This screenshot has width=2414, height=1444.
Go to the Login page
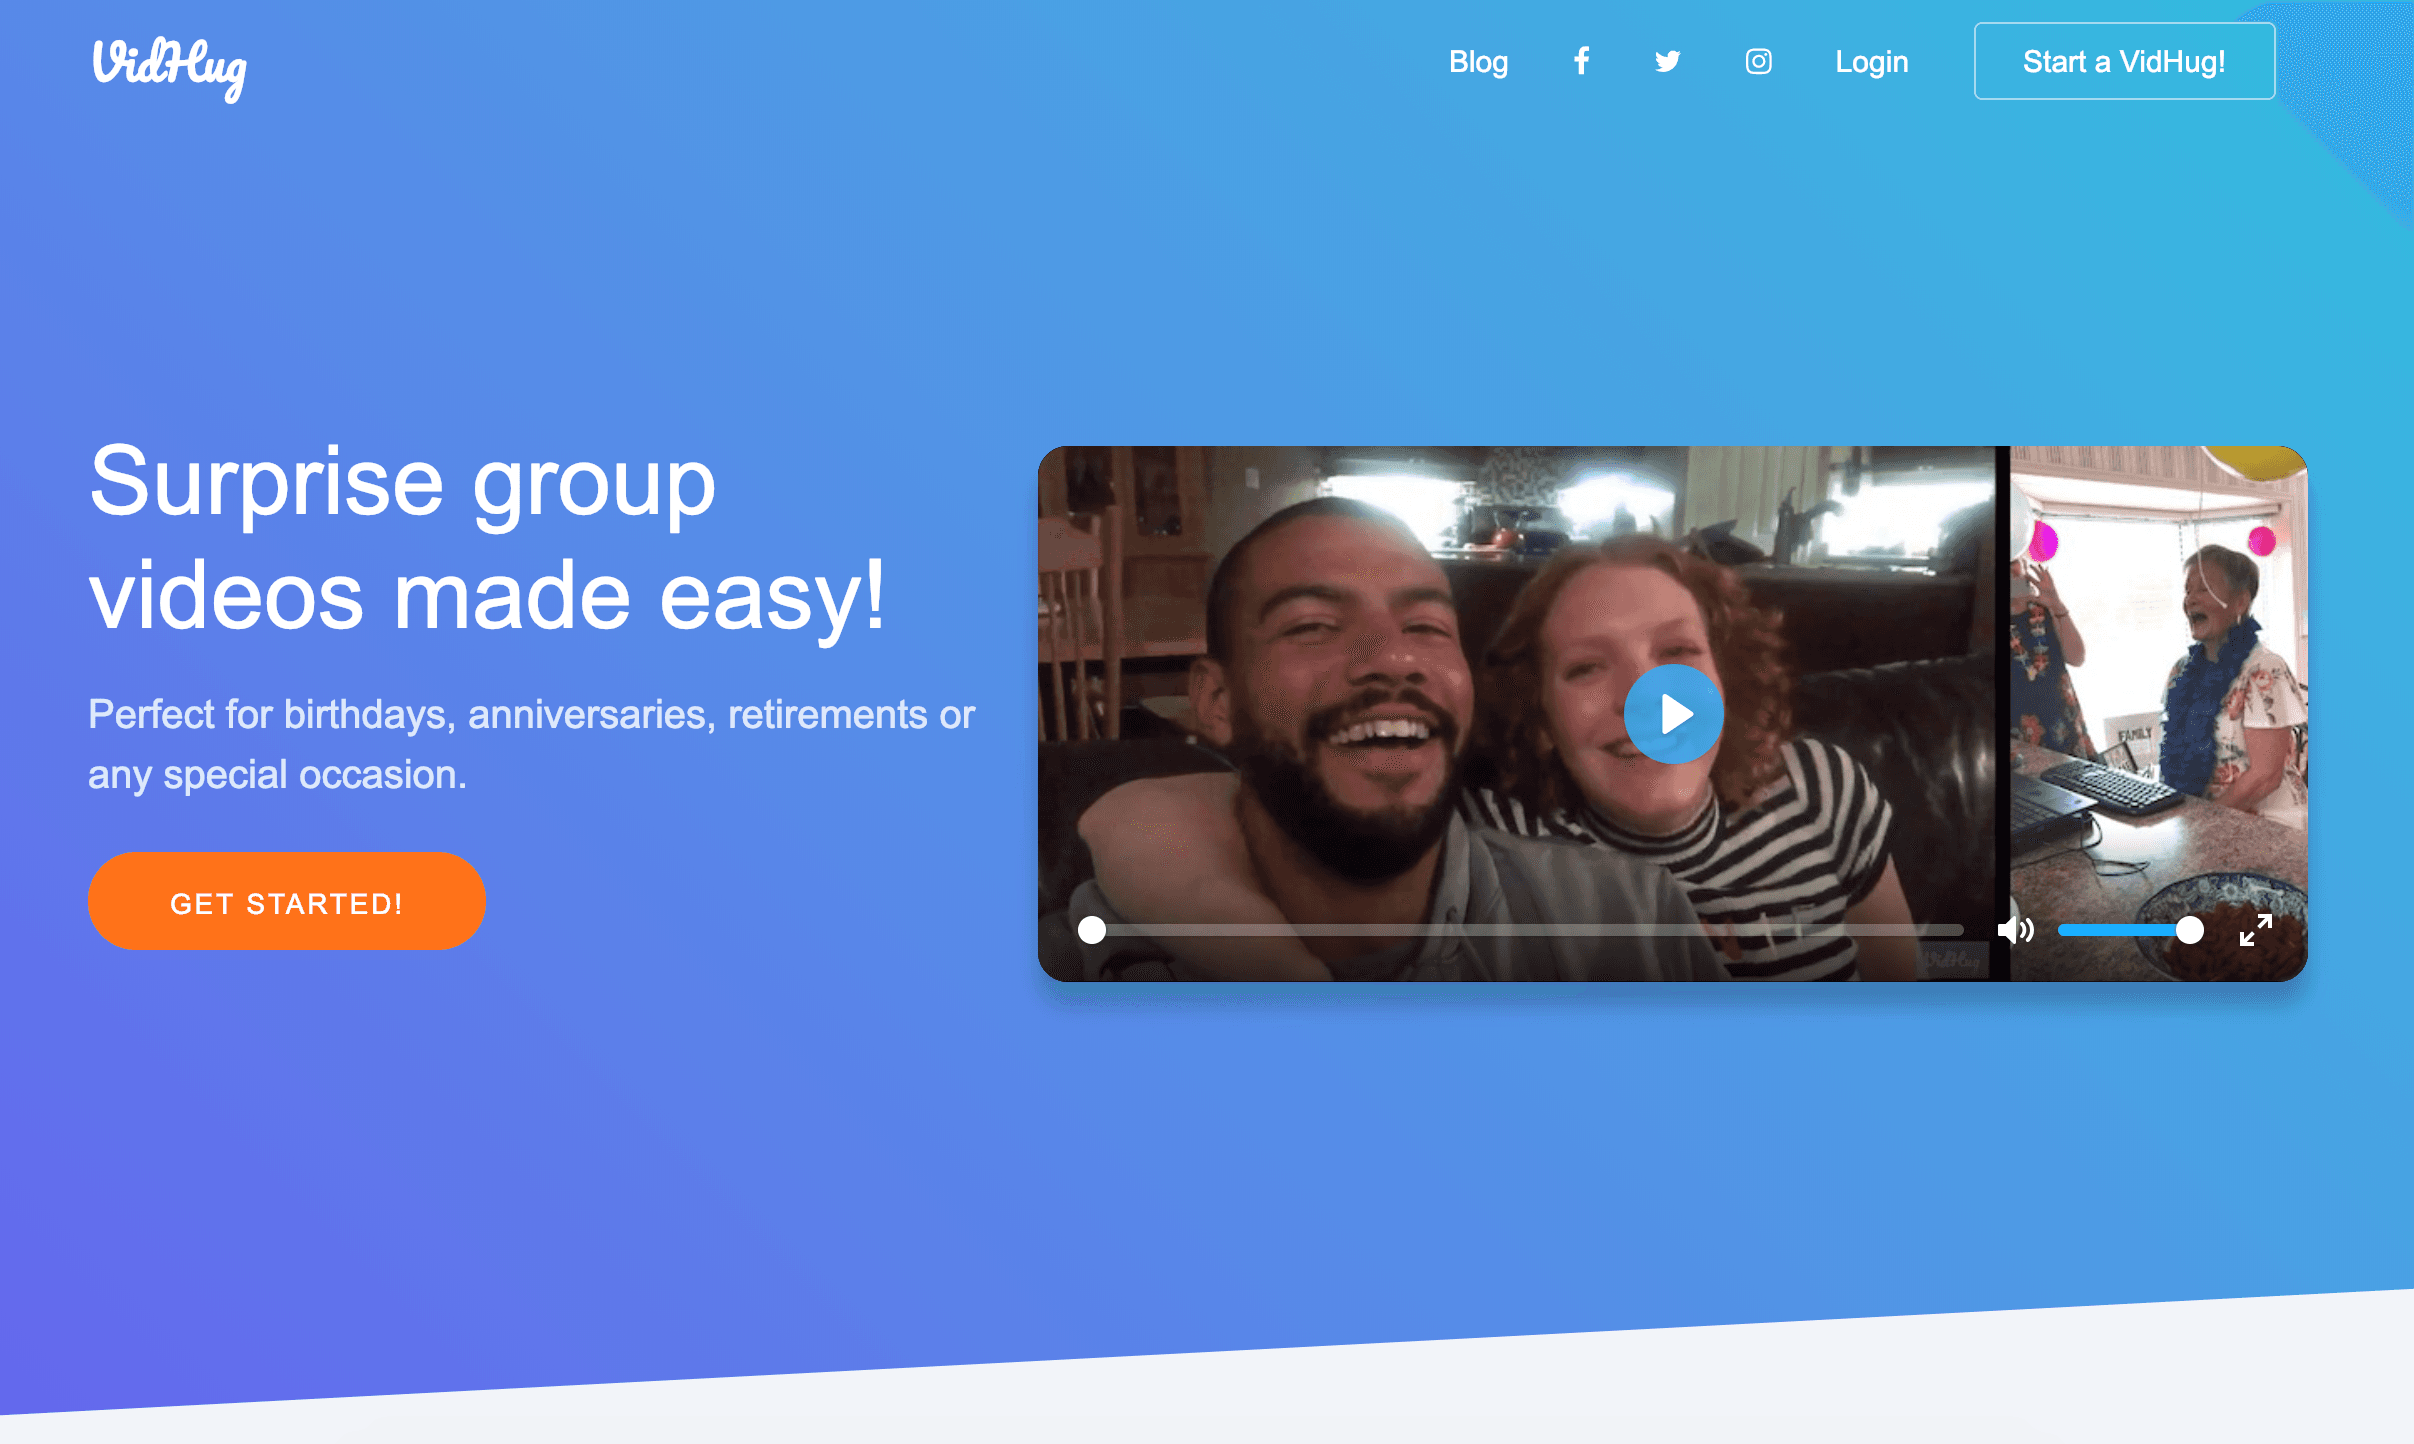pos(1871,62)
